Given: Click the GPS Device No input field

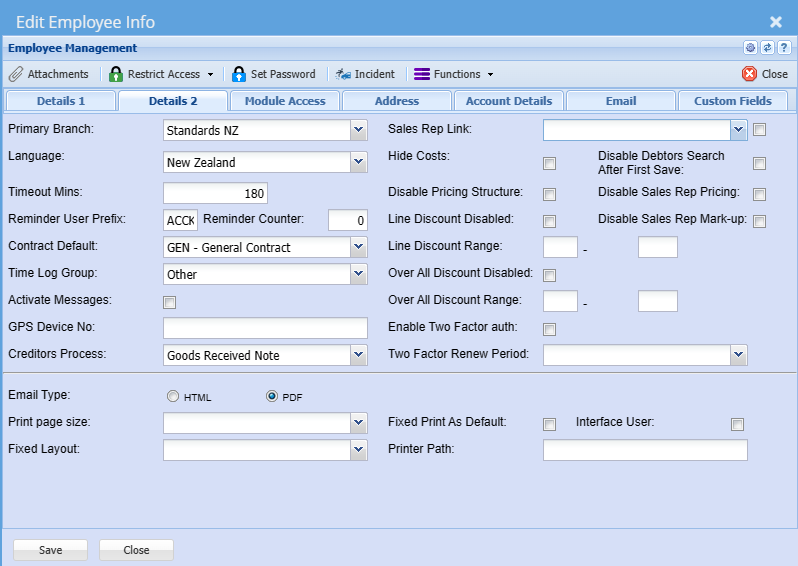Looking at the screenshot, I should pos(265,329).
